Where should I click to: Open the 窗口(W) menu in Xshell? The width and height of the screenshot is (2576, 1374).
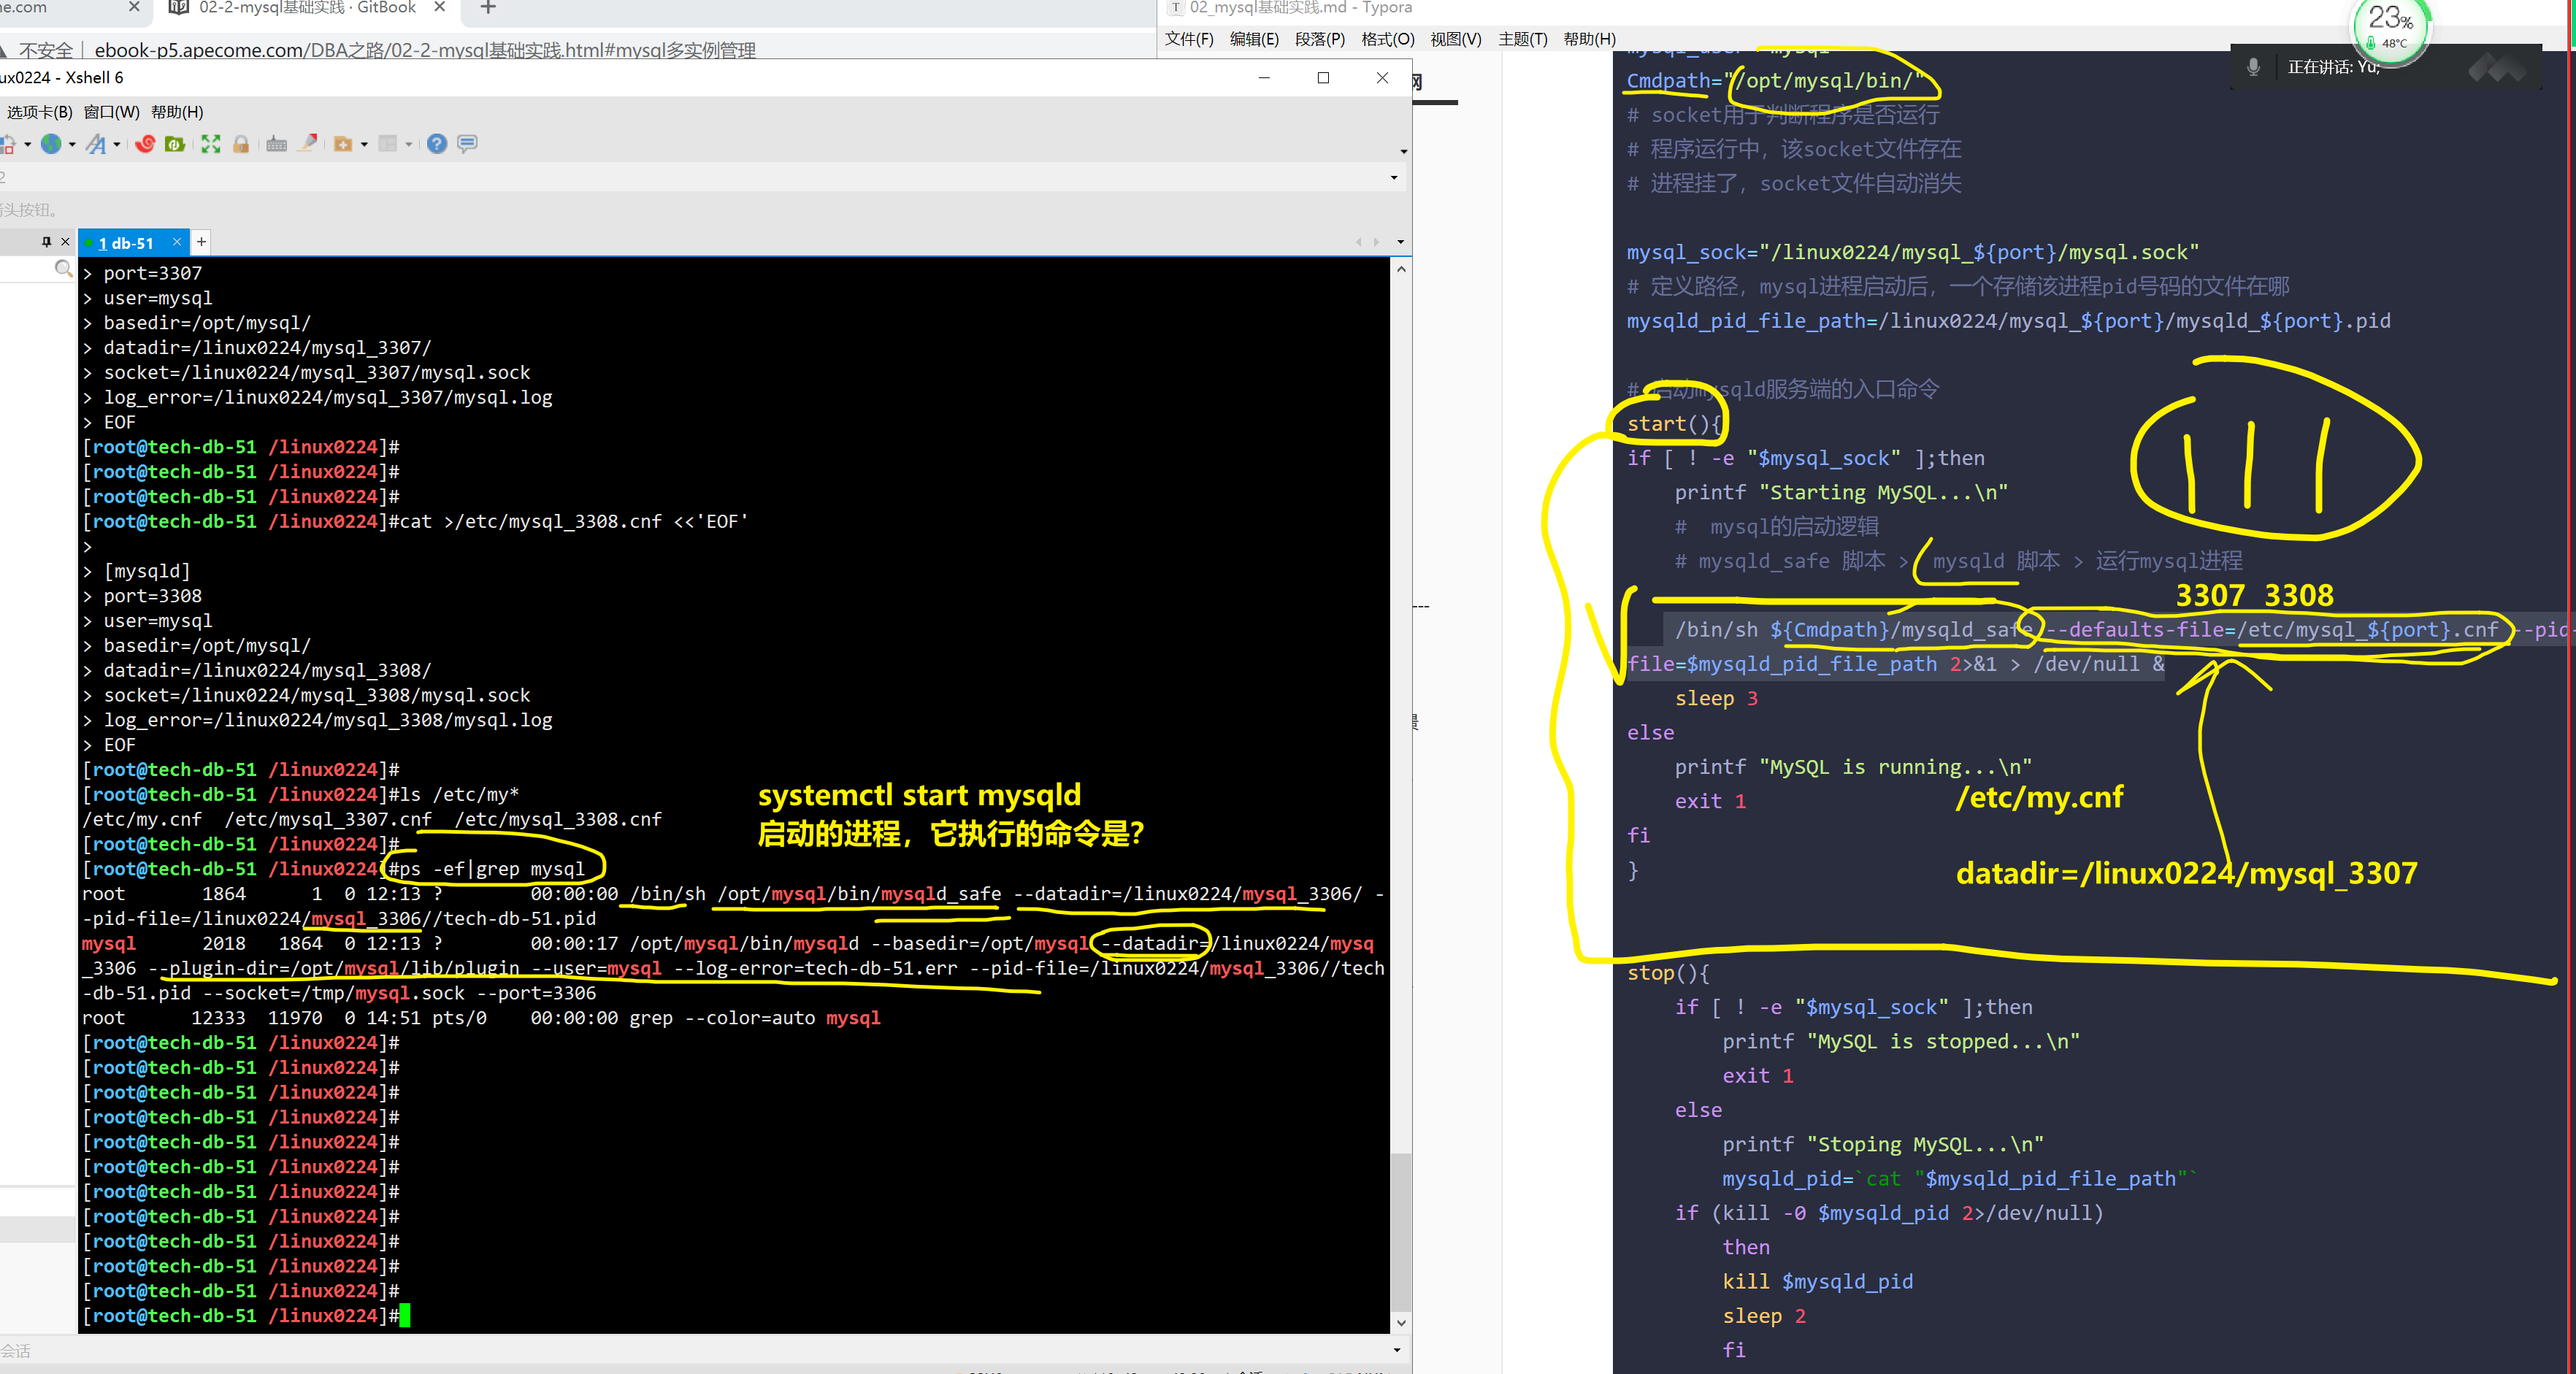[x=112, y=112]
